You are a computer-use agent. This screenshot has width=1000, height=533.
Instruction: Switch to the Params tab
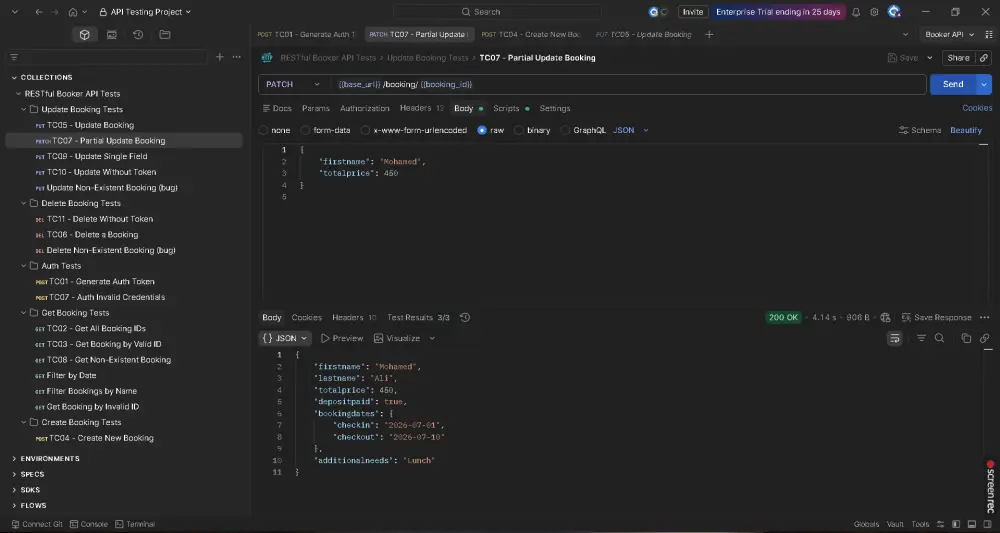[316, 108]
